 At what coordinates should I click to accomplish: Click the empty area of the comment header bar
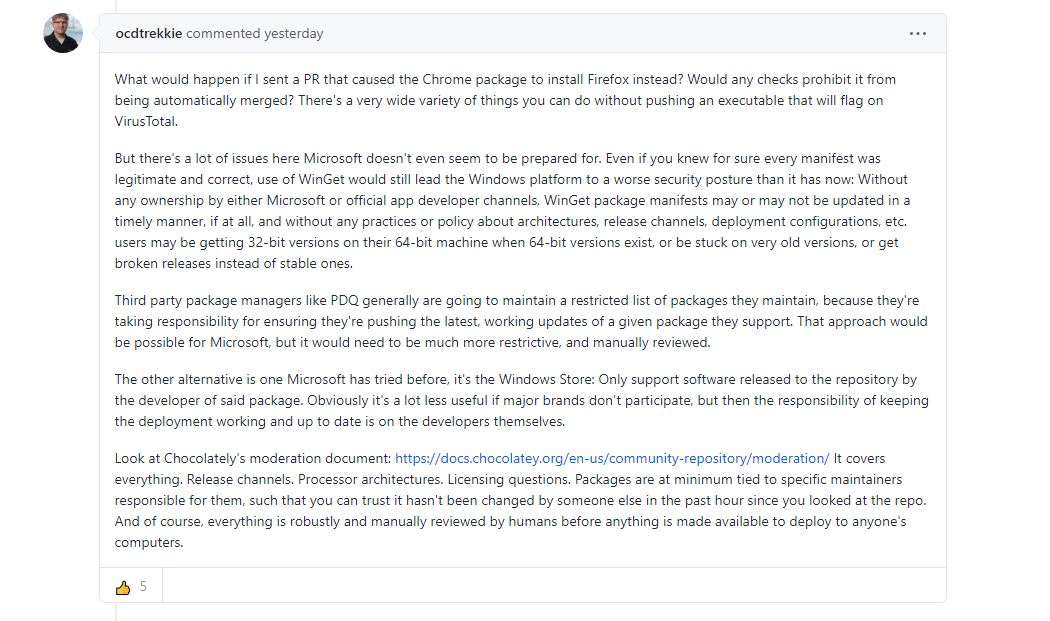(600, 33)
